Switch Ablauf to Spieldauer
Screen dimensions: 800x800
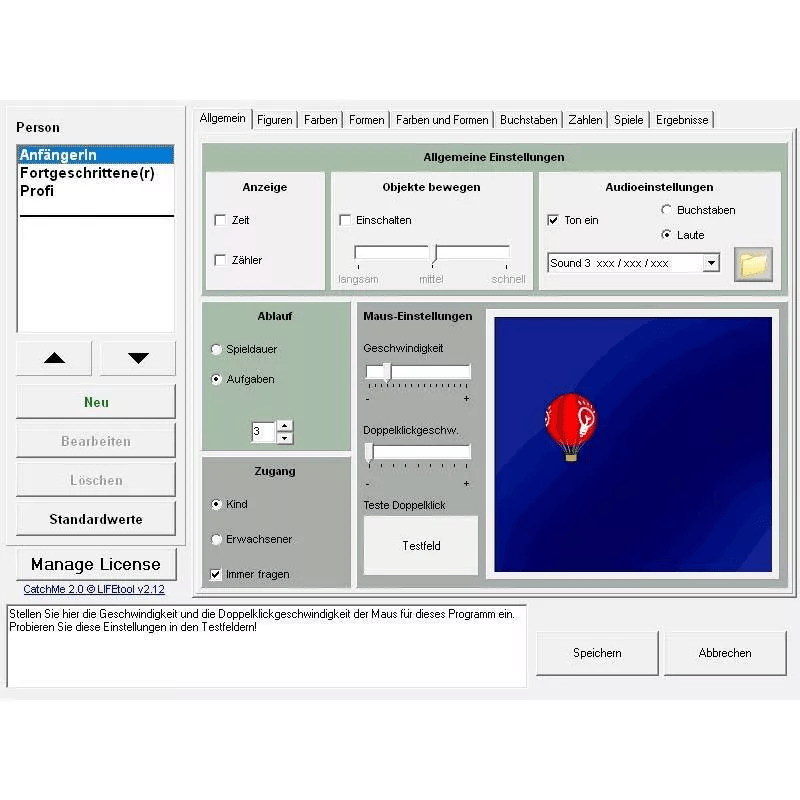coord(215,350)
